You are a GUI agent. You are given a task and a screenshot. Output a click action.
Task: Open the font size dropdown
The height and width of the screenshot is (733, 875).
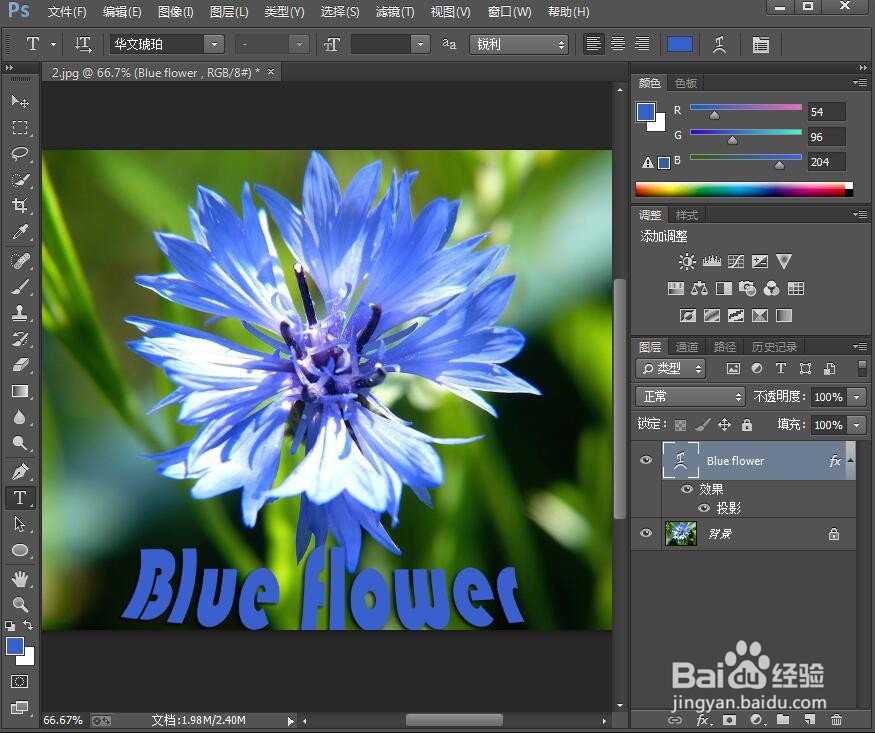point(420,44)
